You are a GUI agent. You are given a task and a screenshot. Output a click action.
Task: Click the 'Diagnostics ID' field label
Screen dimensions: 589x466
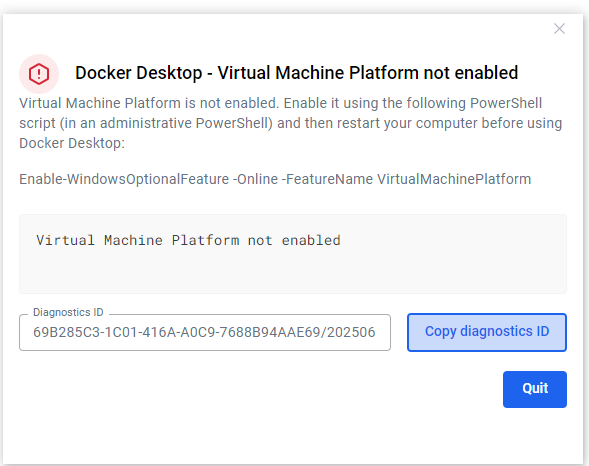point(68,312)
